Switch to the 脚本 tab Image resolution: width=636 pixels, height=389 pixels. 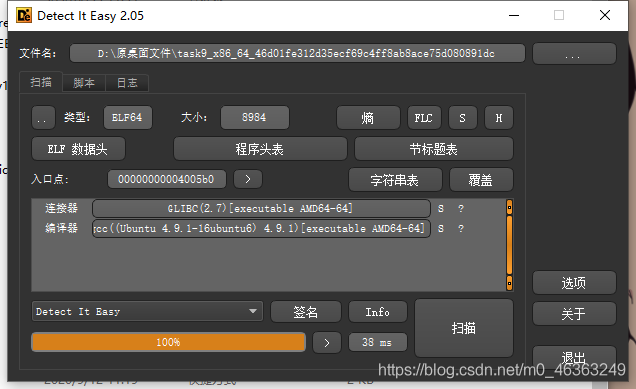pyautogui.click(x=84, y=83)
